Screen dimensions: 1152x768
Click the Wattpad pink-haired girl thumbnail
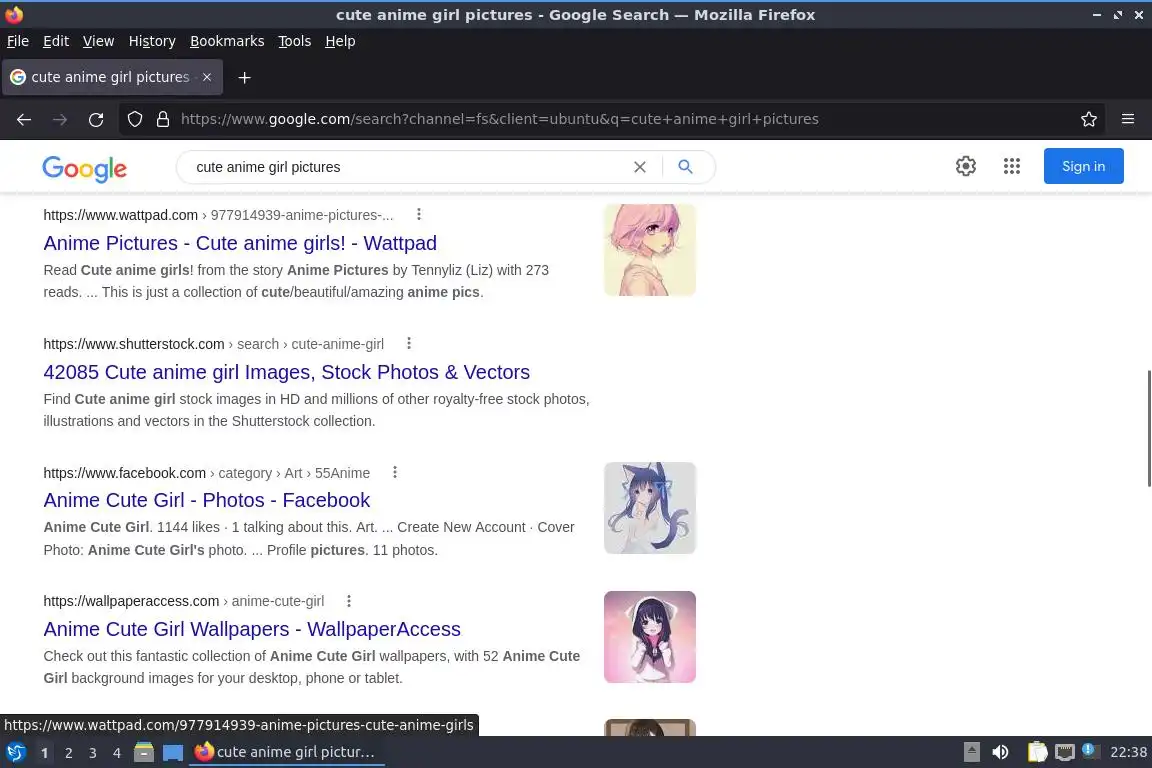pos(649,250)
